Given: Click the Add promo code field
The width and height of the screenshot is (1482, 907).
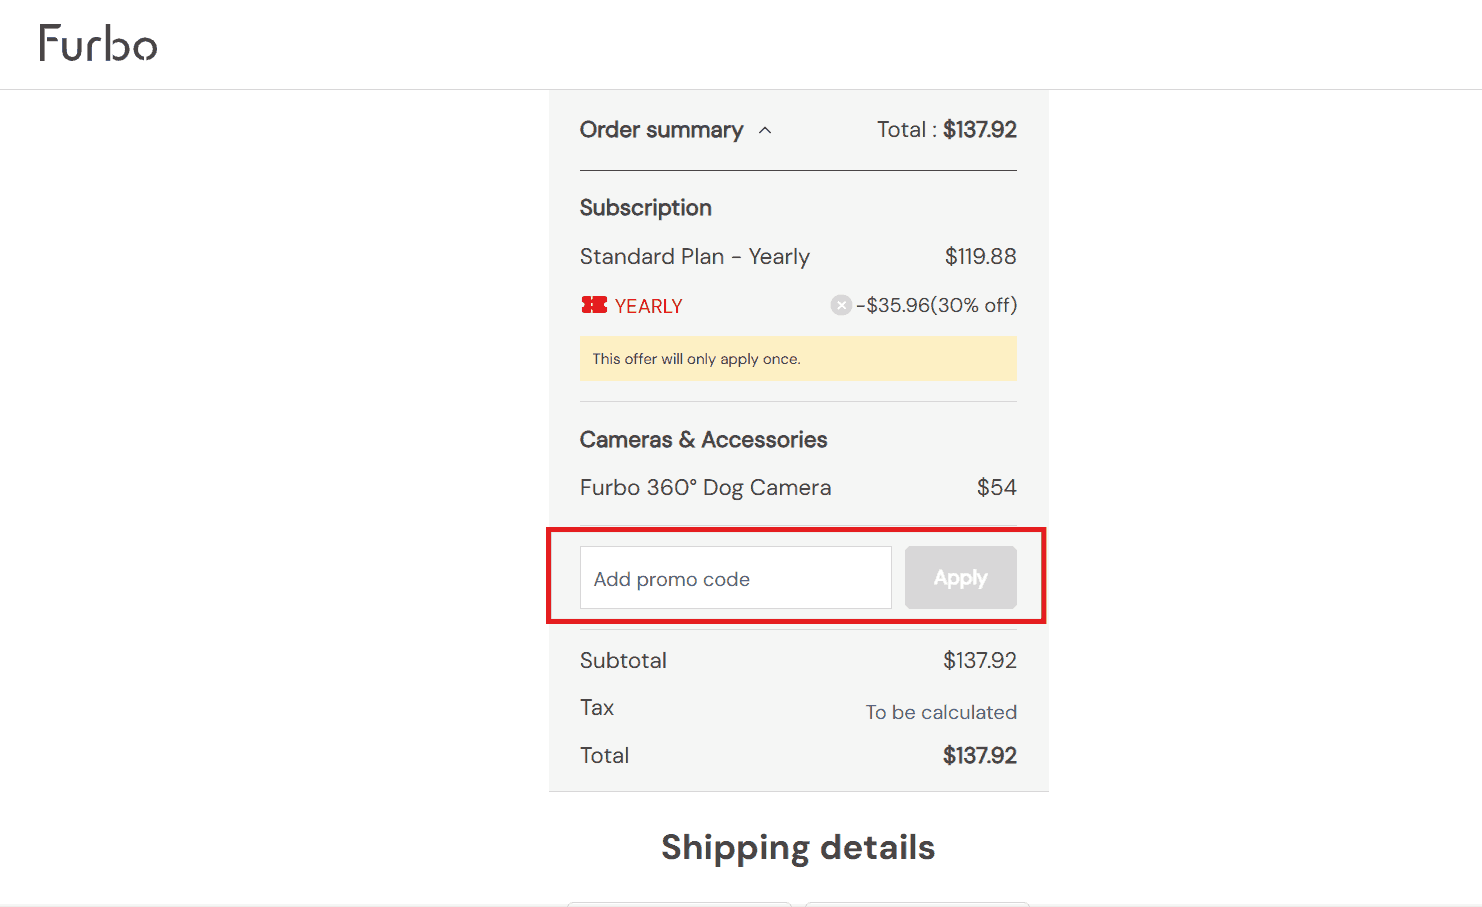Looking at the screenshot, I should 735,578.
